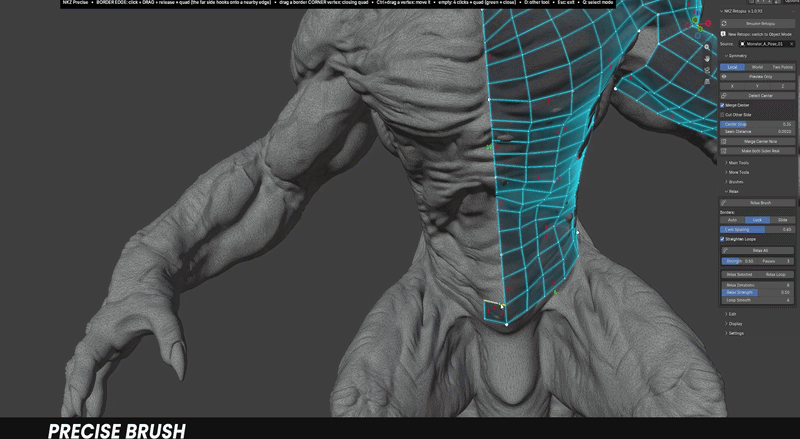Click the red X axis gizmo ball

708,23
